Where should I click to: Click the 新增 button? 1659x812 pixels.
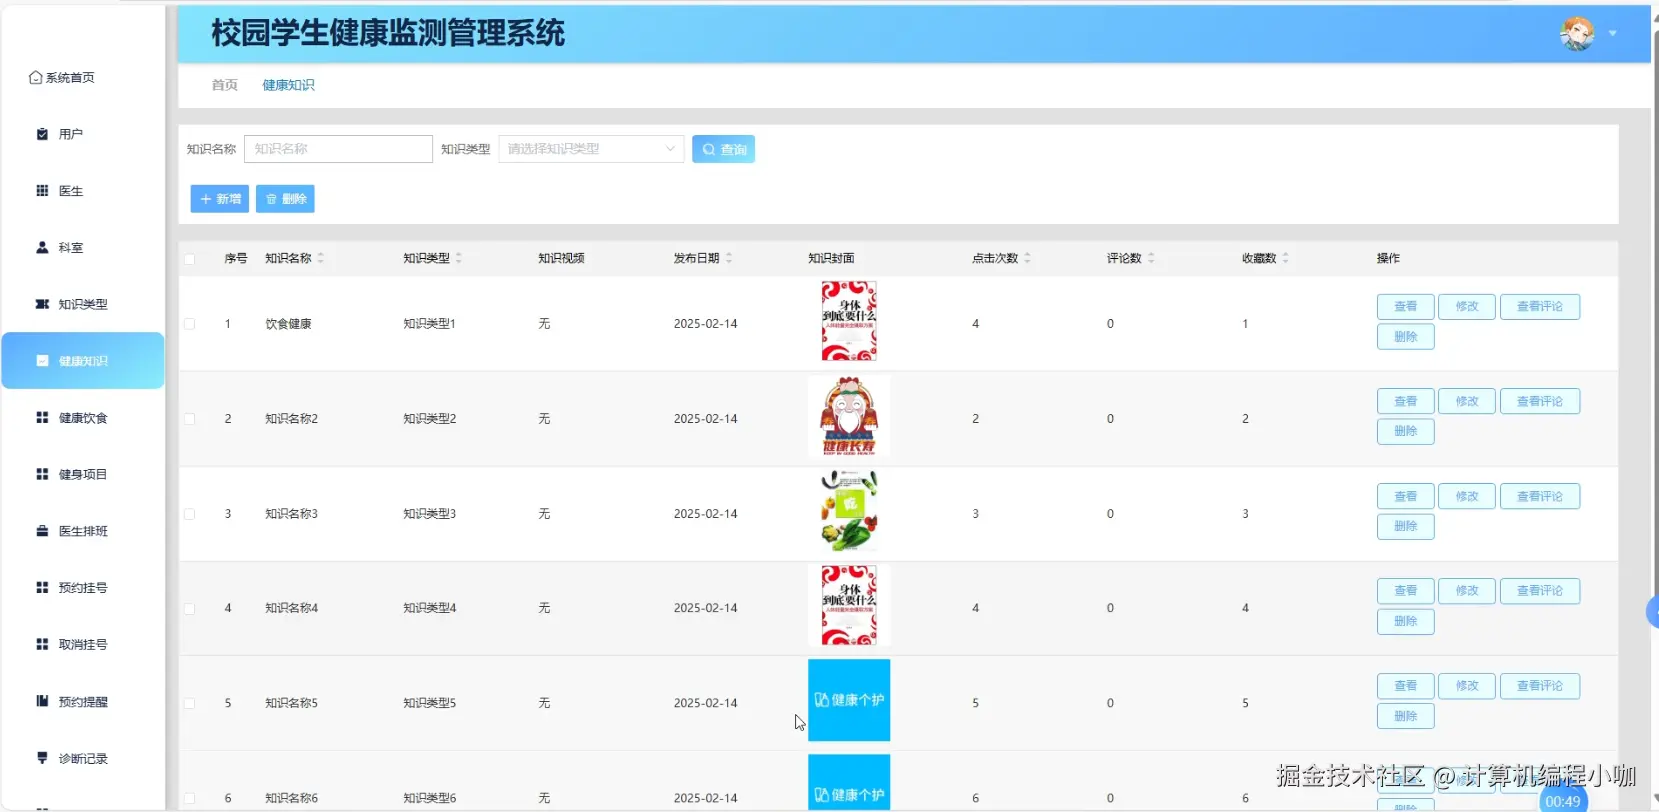coord(220,199)
